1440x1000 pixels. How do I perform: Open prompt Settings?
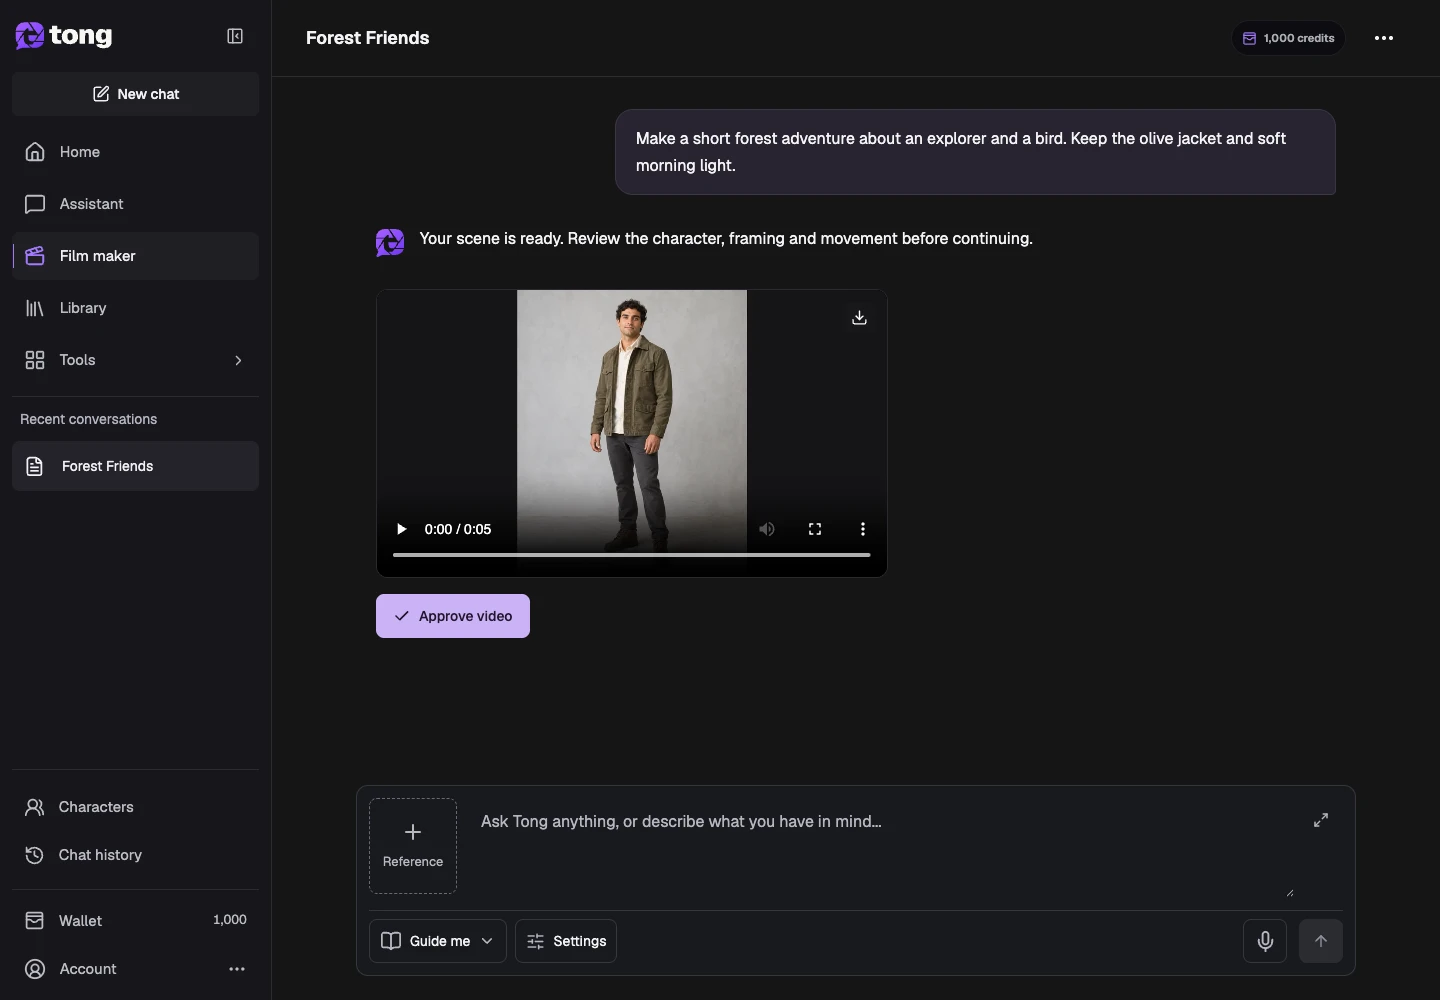click(566, 941)
